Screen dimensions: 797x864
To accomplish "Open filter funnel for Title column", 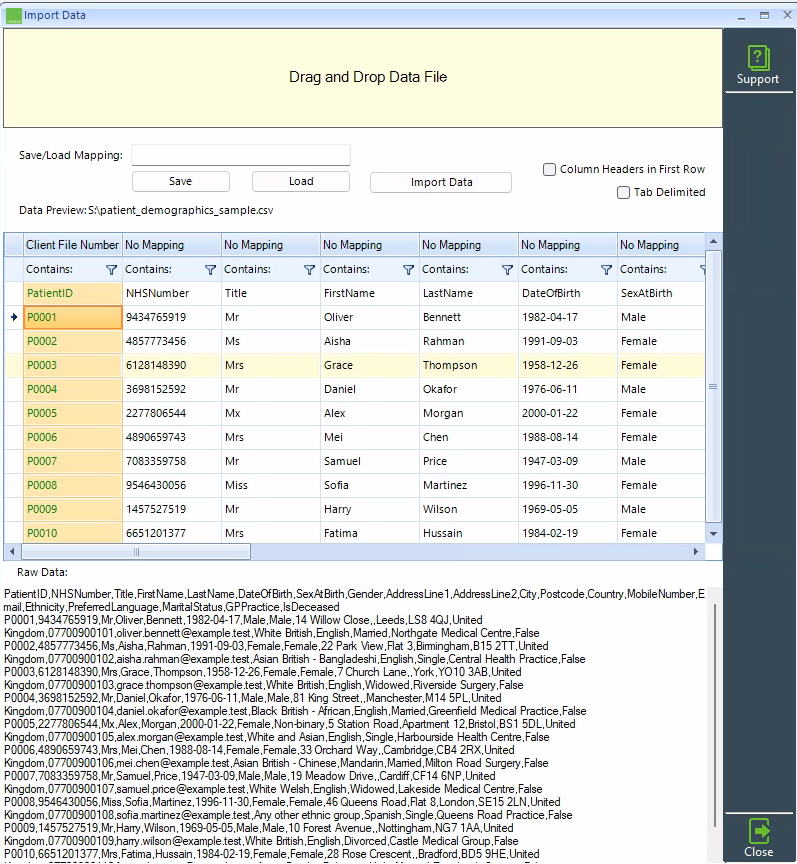I will pyautogui.click(x=310, y=269).
